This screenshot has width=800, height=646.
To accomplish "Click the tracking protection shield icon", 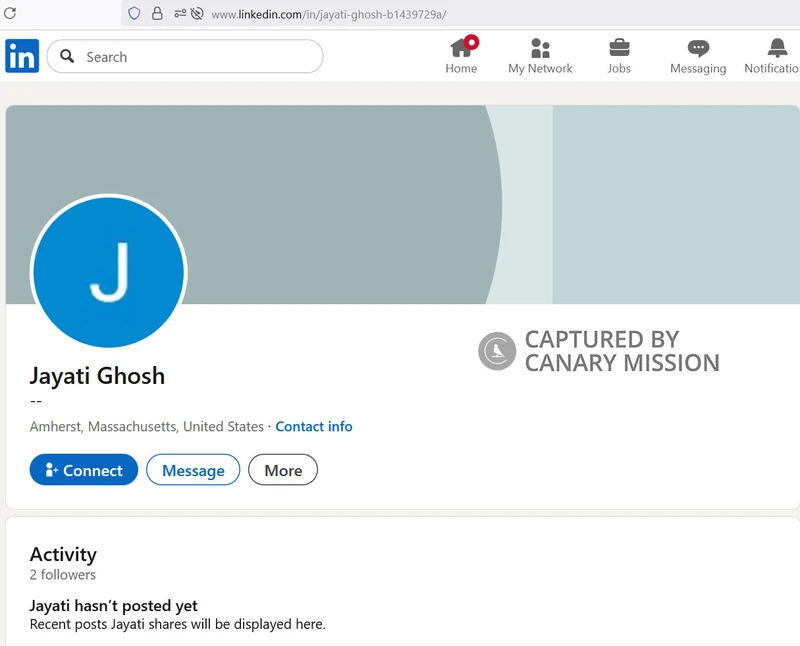I will [x=134, y=14].
